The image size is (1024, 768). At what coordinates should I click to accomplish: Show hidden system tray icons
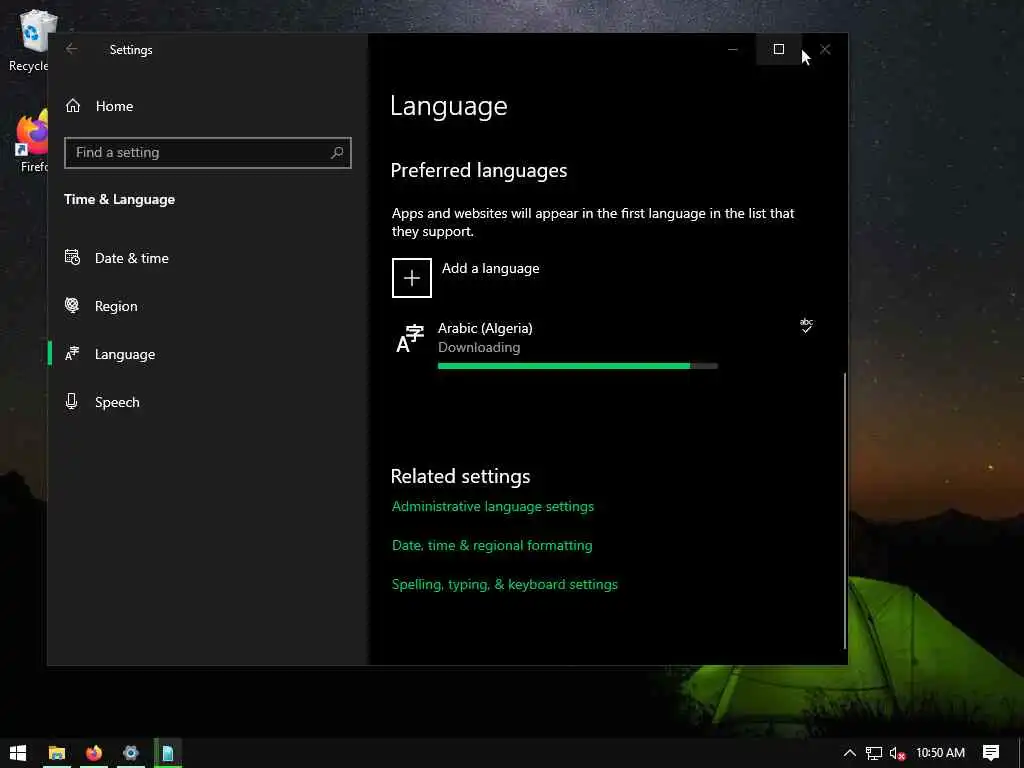pos(850,753)
